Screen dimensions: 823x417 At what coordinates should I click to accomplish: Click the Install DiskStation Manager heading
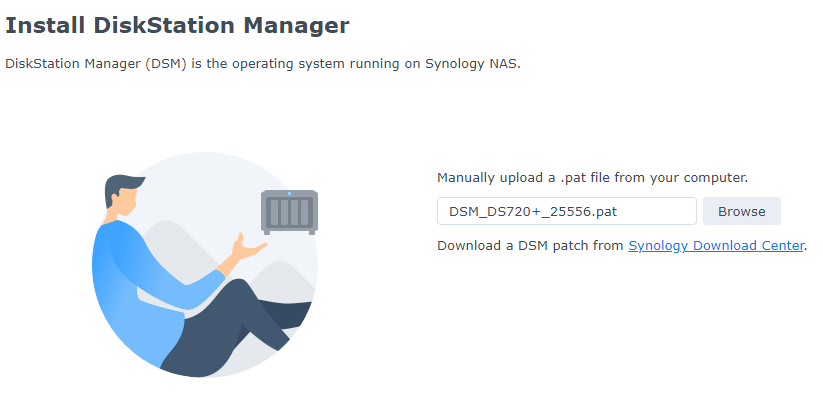177,25
